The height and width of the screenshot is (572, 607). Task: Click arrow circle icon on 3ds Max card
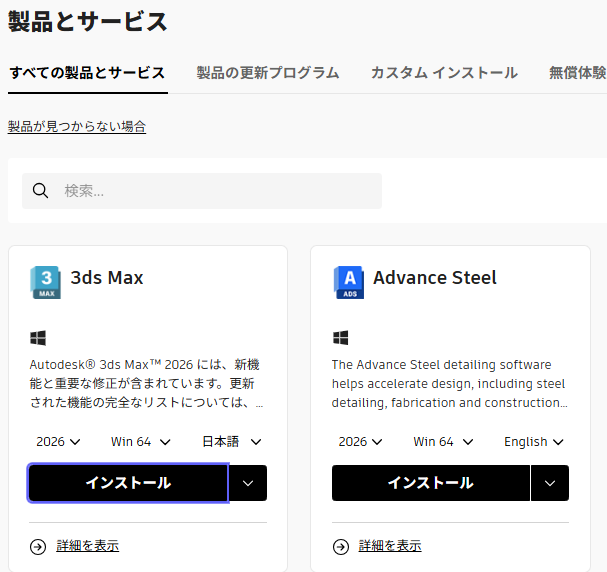click(38, 547)
